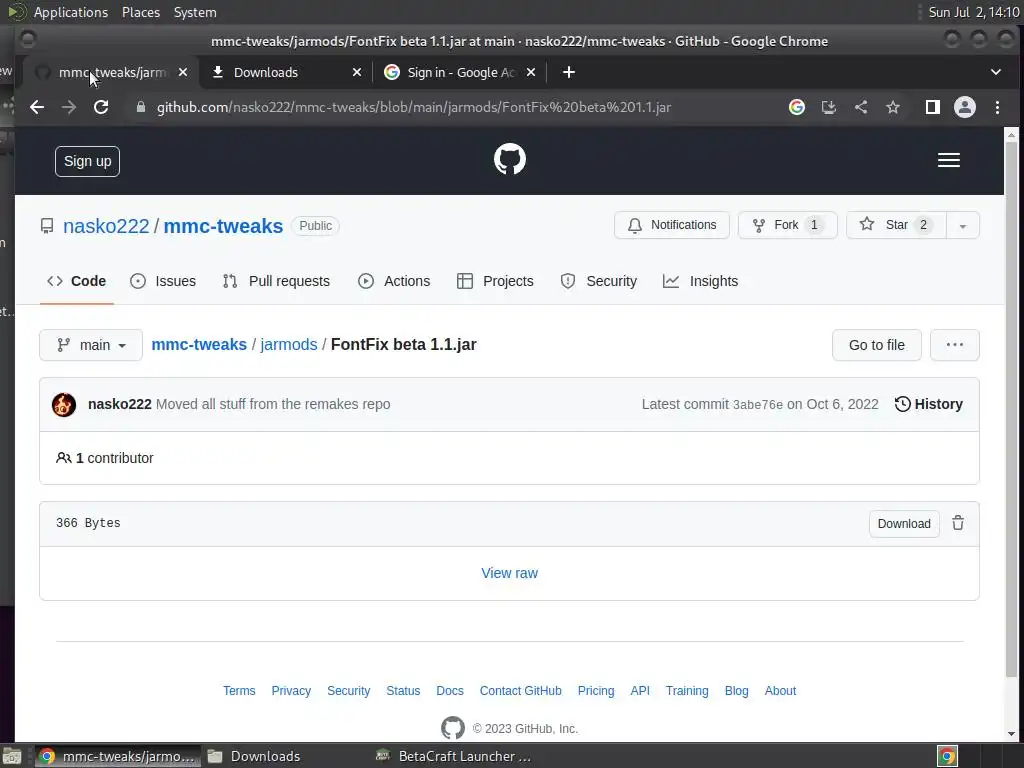Open commit message 'Moved all stuff' link
This screenshot has width=1024, height=768.
pos(273,404)
